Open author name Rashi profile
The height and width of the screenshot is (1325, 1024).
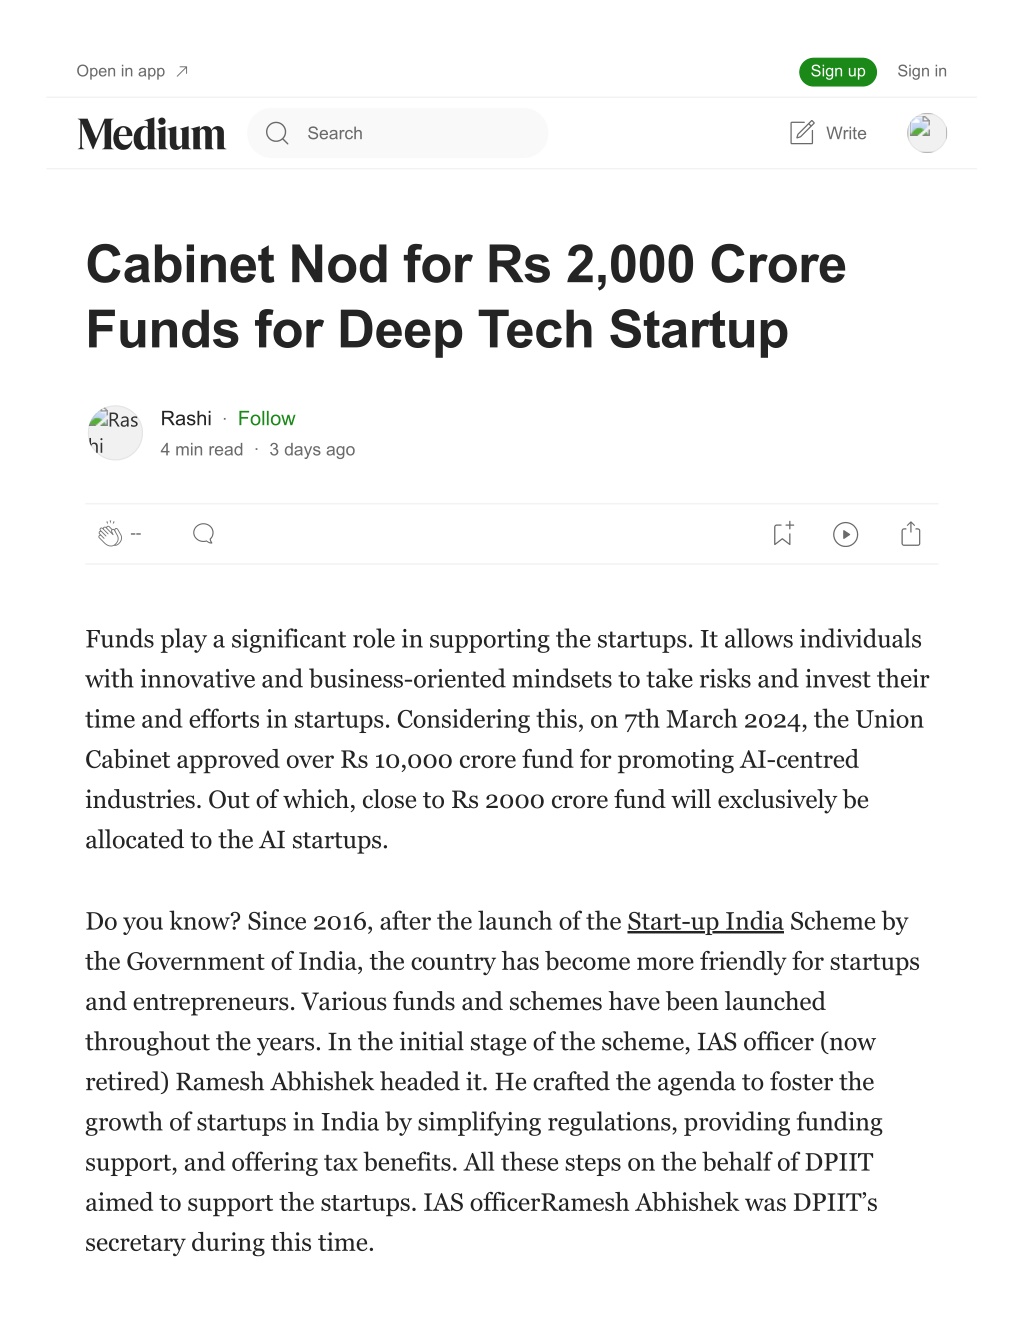(x=186, y=418)
